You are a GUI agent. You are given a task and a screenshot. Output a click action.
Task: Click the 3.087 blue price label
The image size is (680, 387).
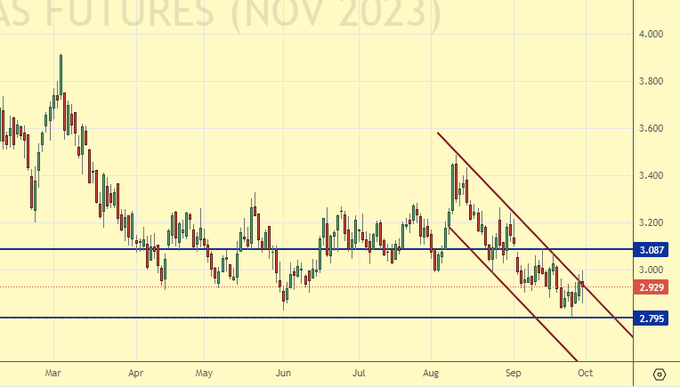[x=651, y=250]
